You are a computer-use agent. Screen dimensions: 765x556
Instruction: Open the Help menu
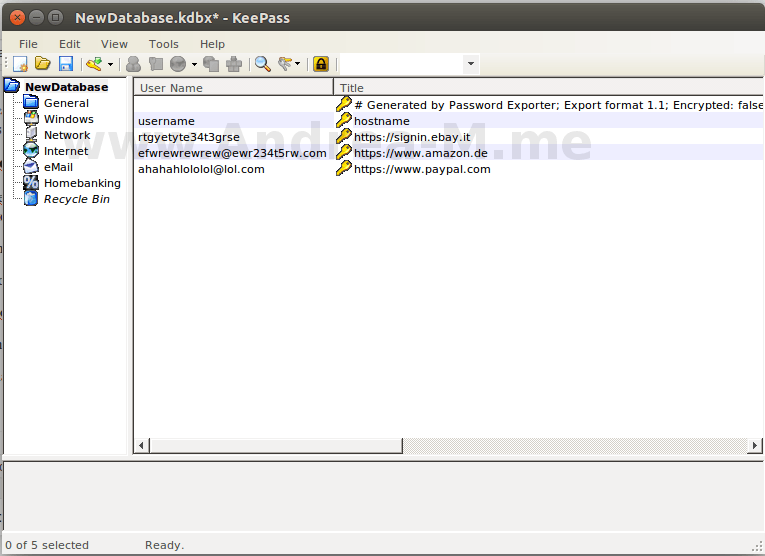click(x=212, y=44)
